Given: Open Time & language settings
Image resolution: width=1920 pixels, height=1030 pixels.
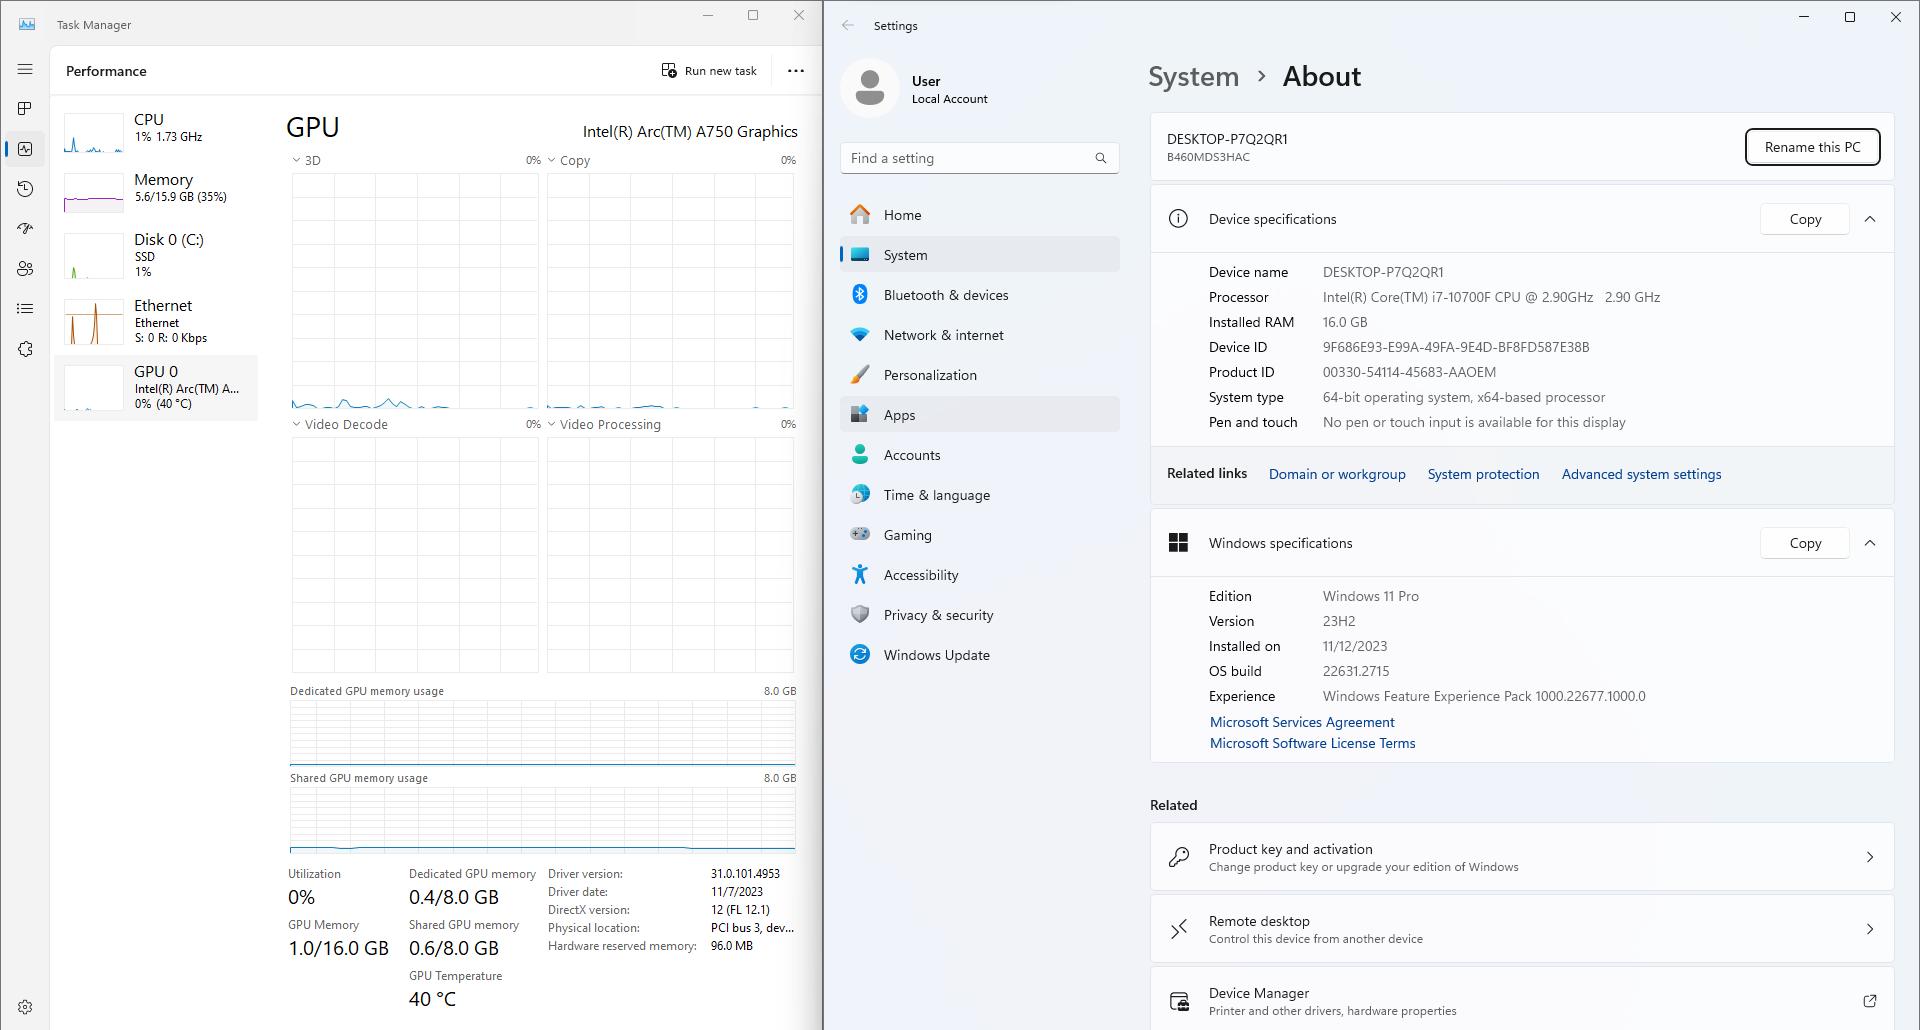Looking at the screenshot, I should 979,495.
